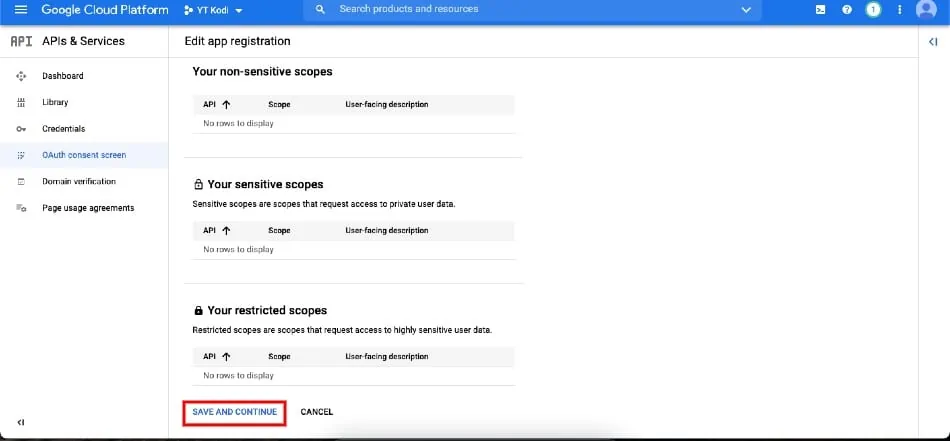This screenshot has width=950, height=441.
Task: Open the YT Kodi project selector dropdown
Action: pos(213,10)
